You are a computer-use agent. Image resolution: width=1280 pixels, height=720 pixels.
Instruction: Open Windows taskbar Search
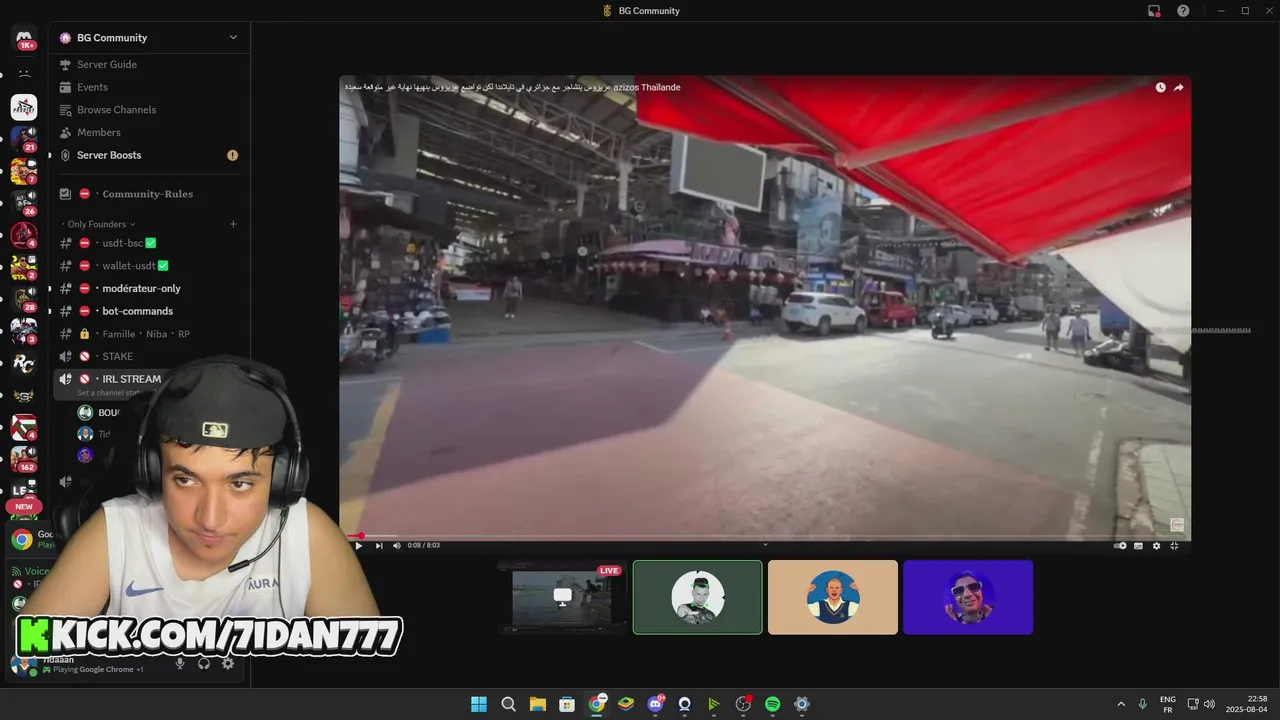click(508, 704)
